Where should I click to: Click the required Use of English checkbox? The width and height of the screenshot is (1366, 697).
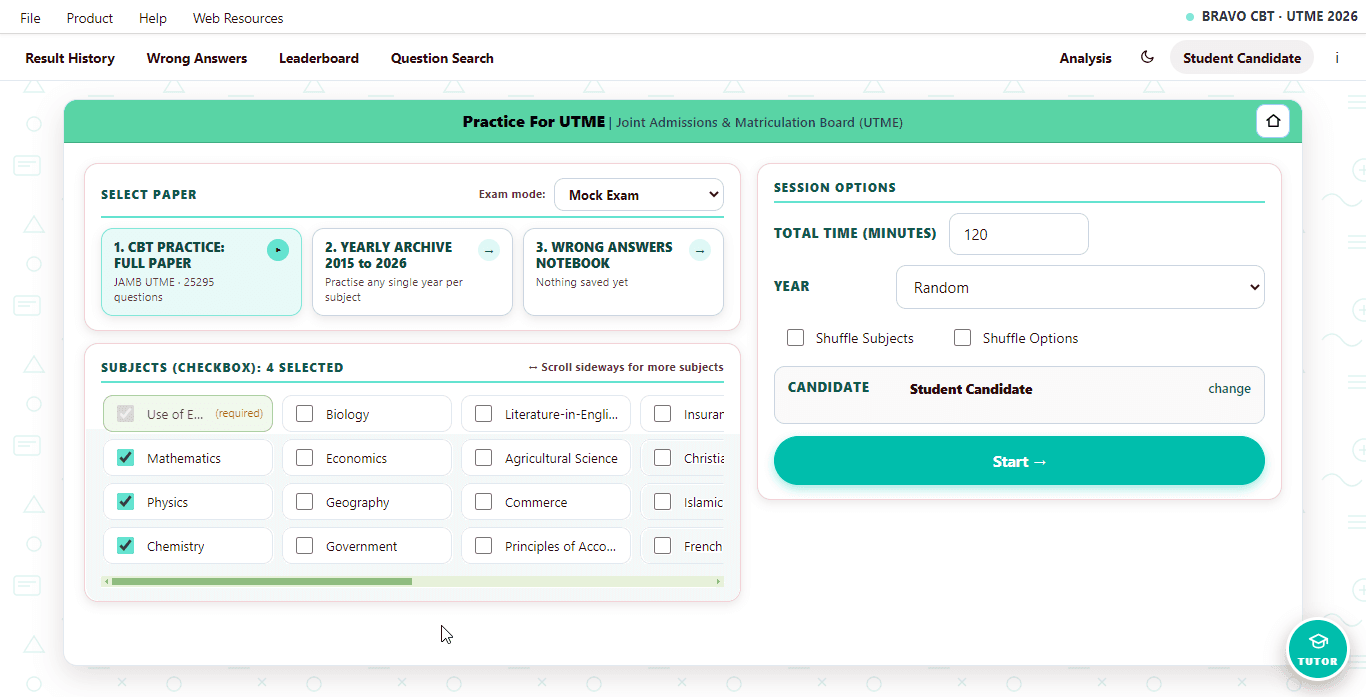tap(126, 414)
